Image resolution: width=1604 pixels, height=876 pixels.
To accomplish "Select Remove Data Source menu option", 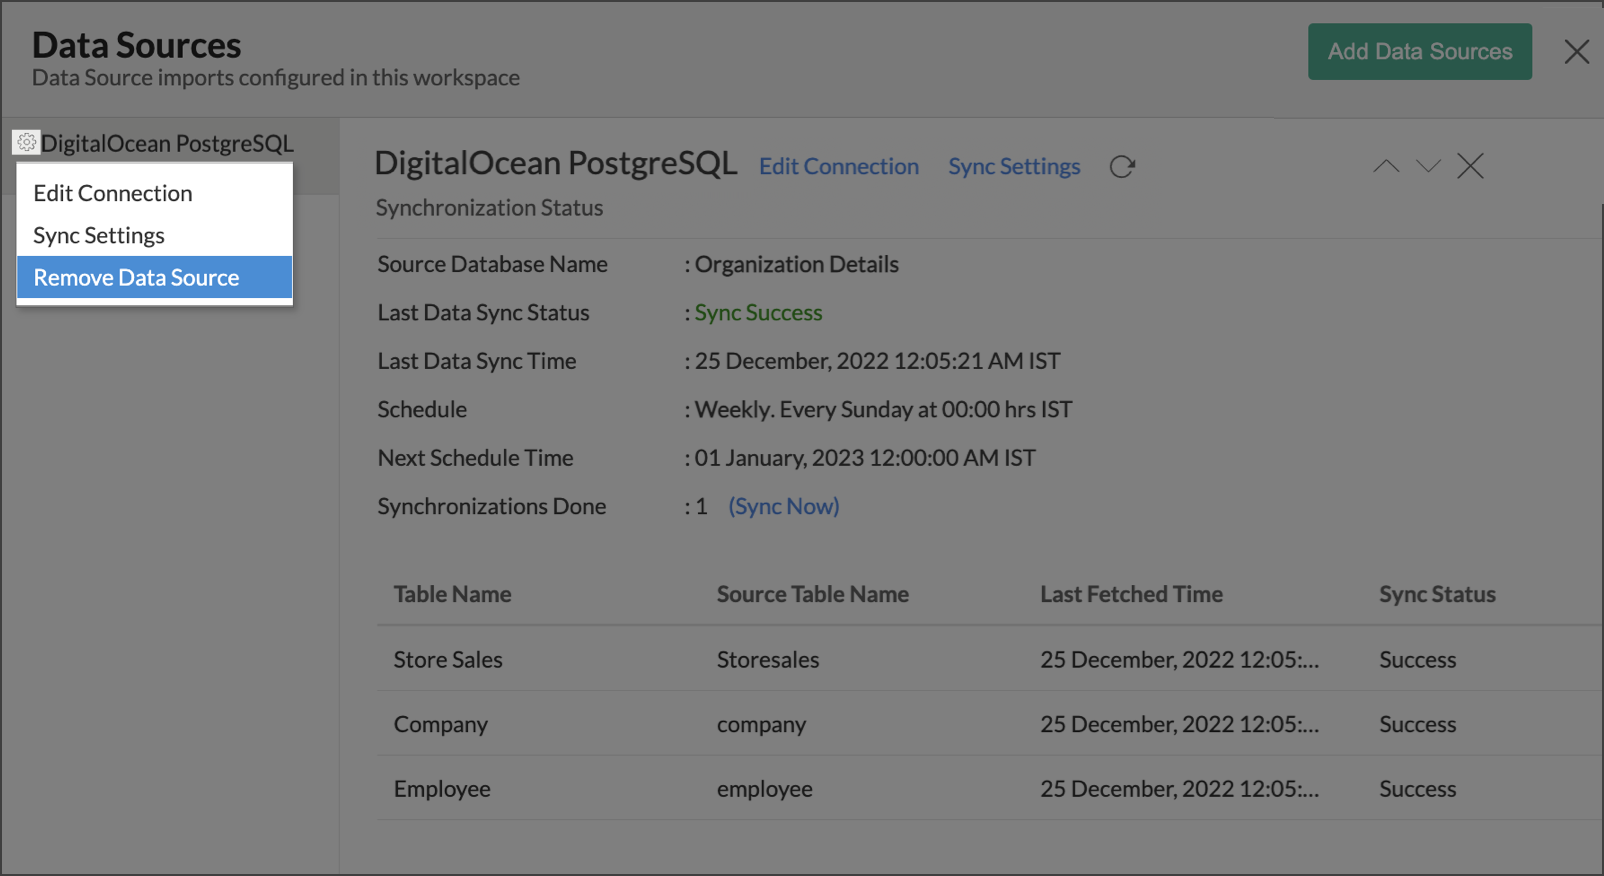I will 136,278.
